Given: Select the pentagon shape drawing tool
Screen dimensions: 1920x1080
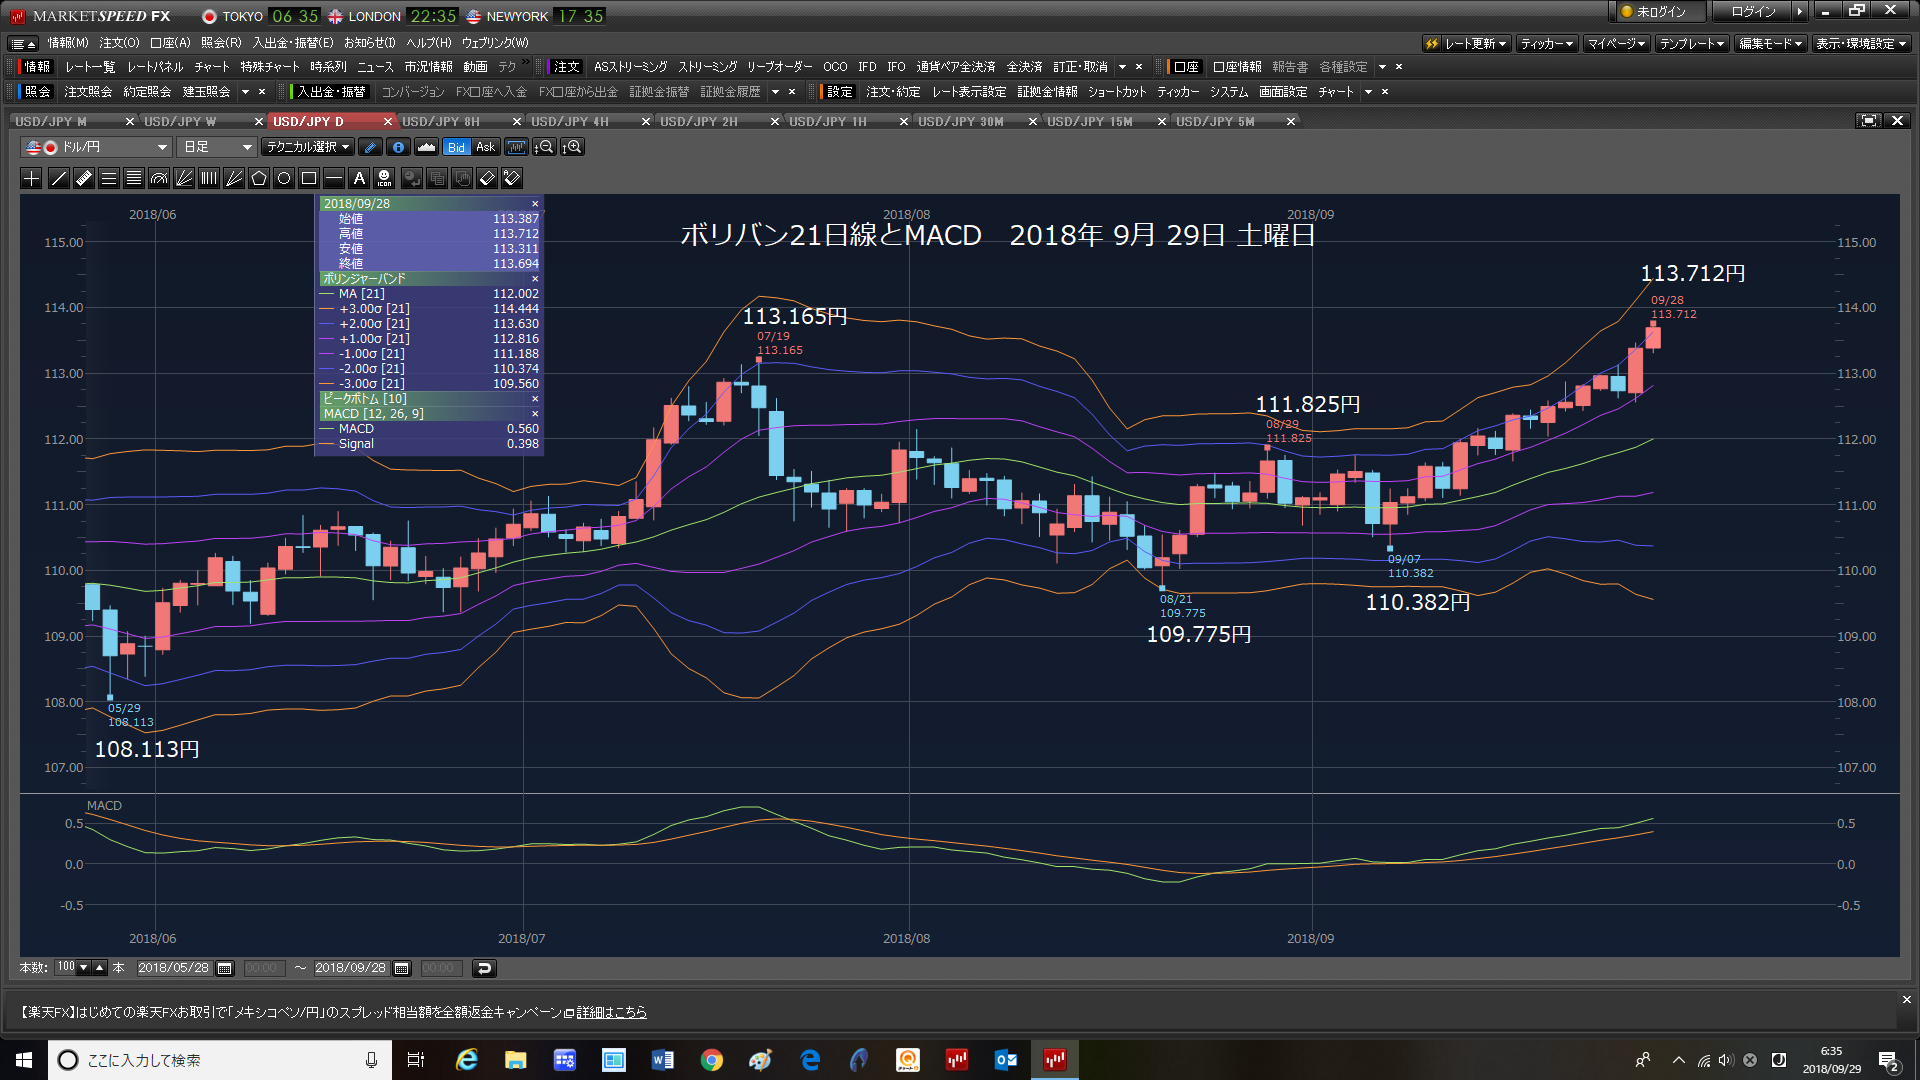Looking at the screenshot, I should (259, 178).
